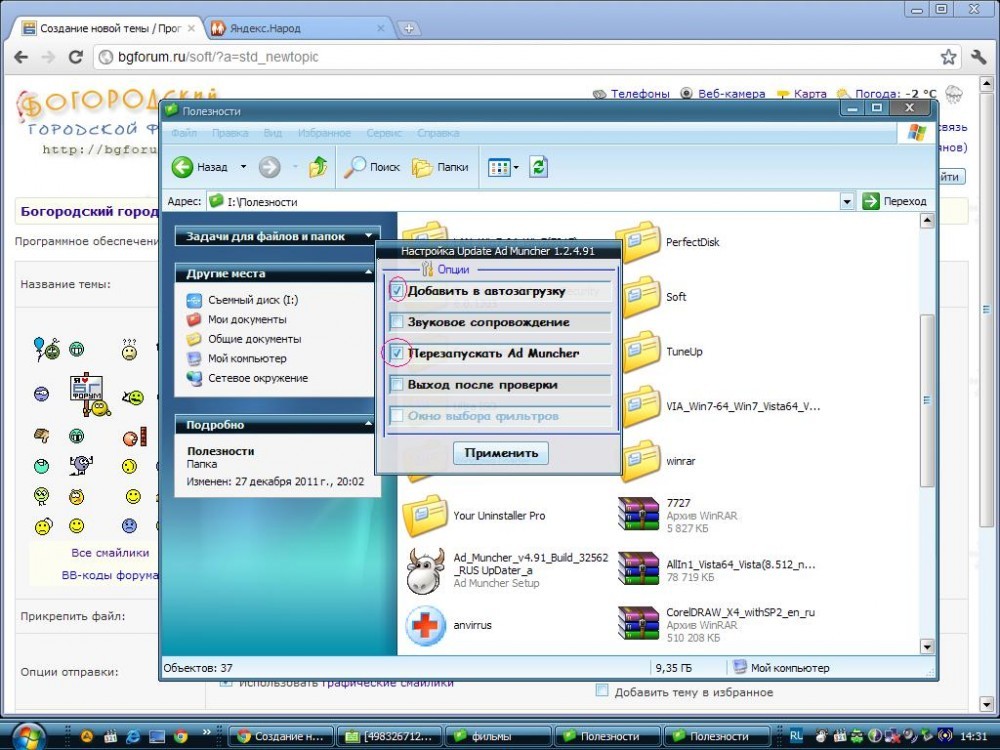1000x750 pixels.
Task: Click the green Back (Назад) arrow
Action: tap(182, 167)
